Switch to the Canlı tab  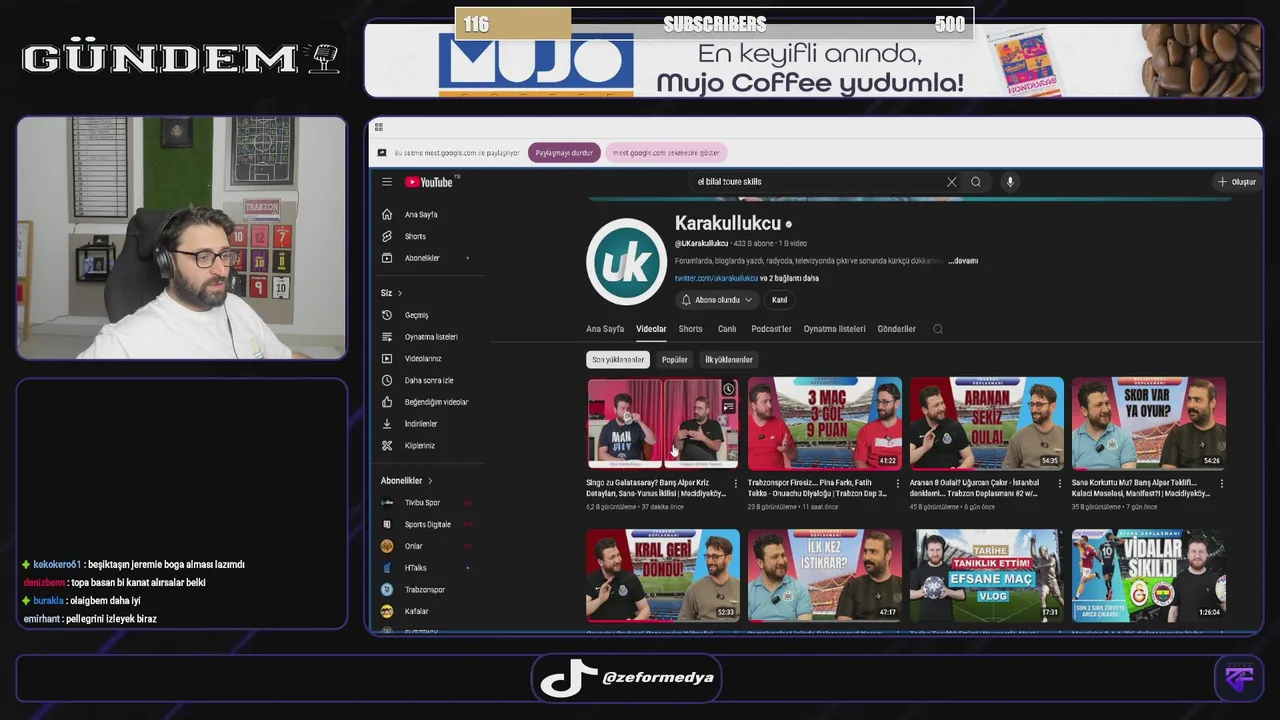point(727,329)
